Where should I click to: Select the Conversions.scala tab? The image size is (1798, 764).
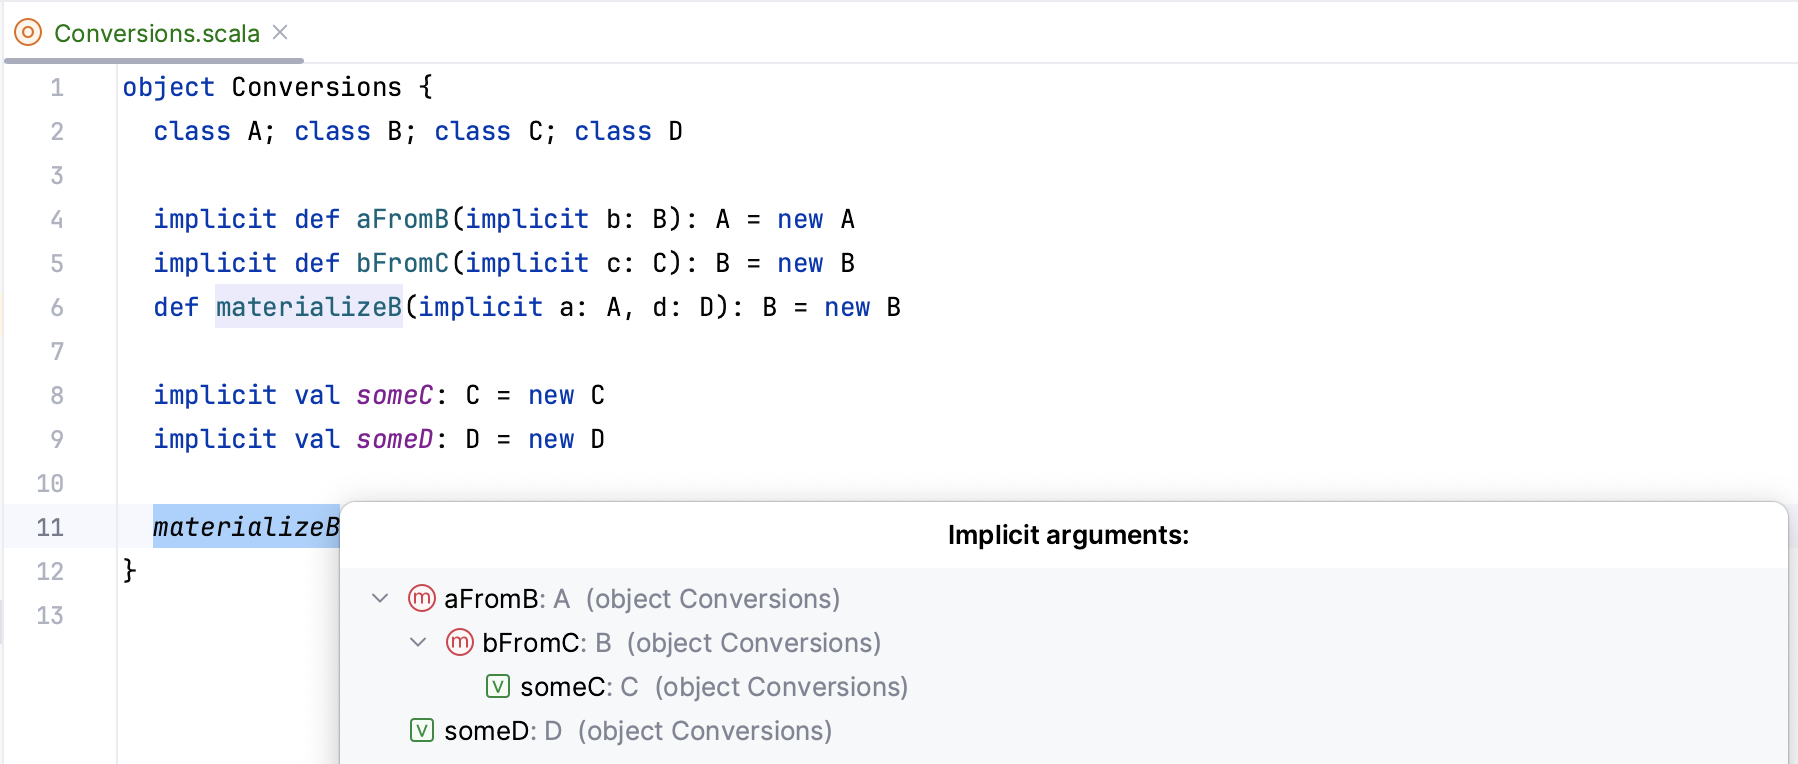click(x=160, y=33)
